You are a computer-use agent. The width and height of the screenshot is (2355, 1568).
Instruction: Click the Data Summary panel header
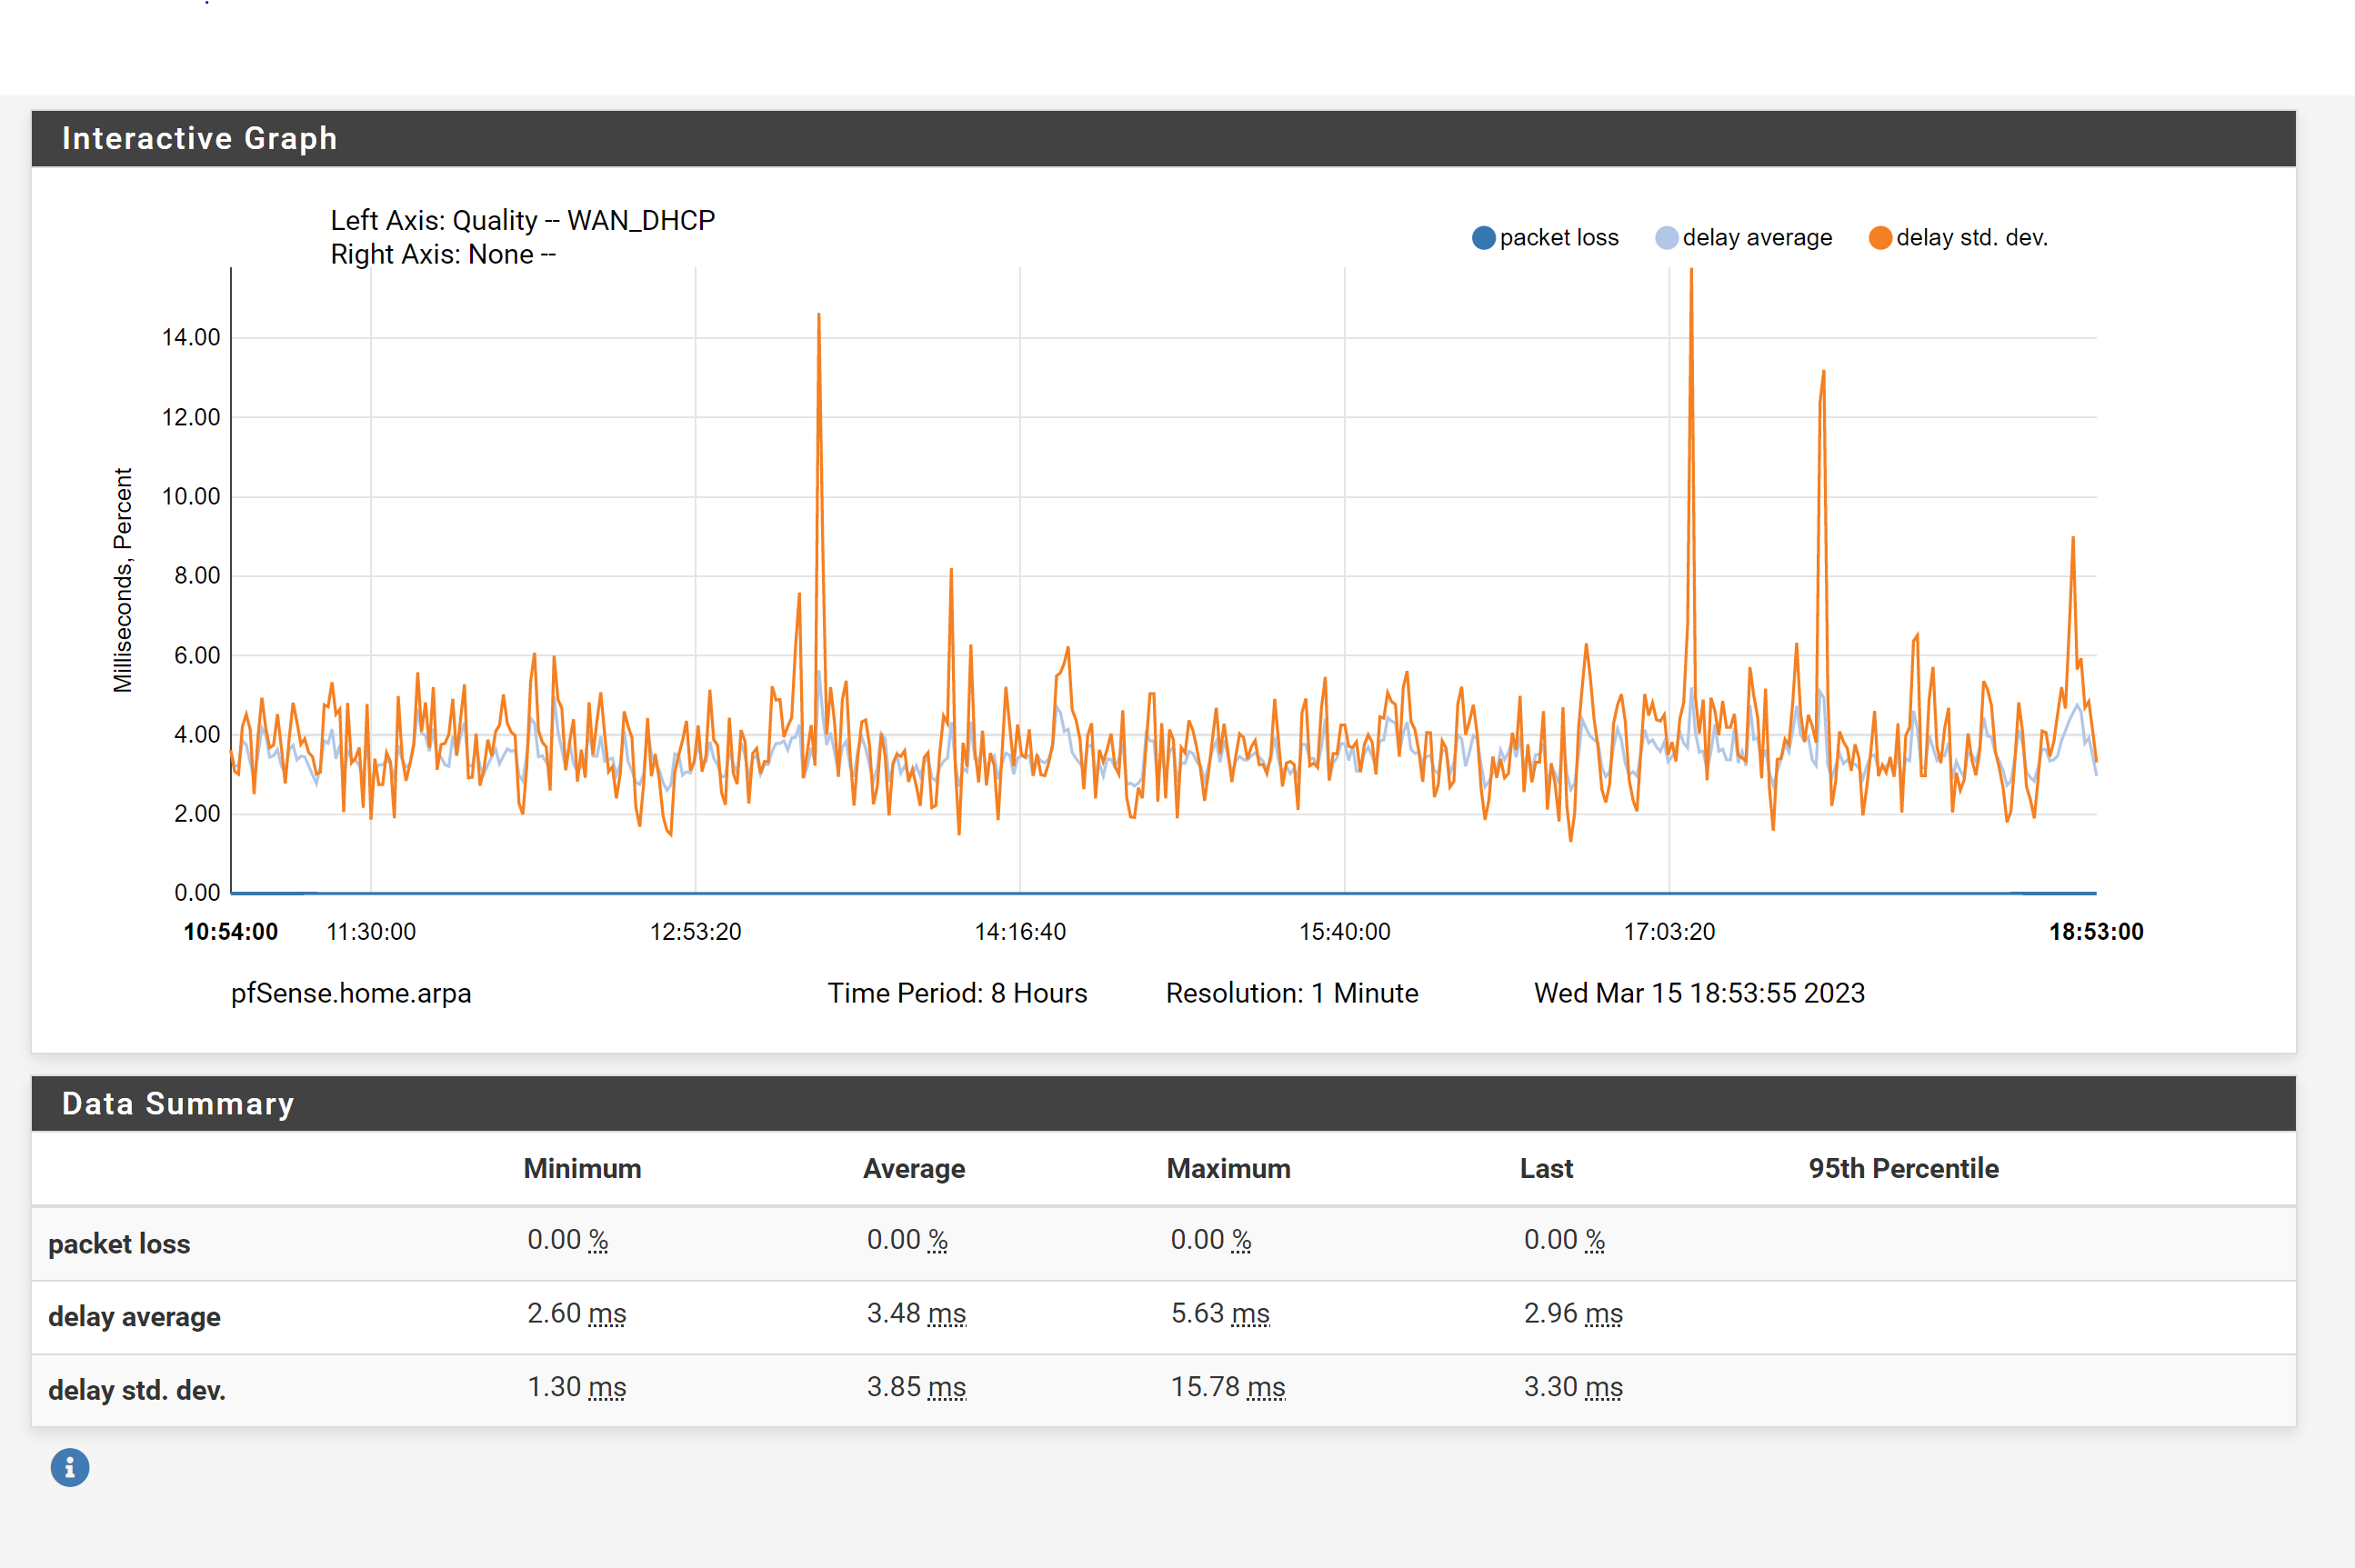1163,1103
